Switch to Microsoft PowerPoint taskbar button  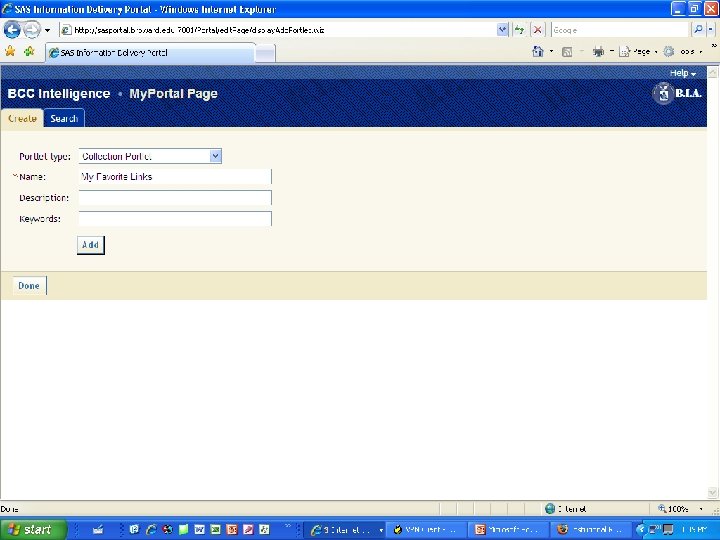pos(508,530)
